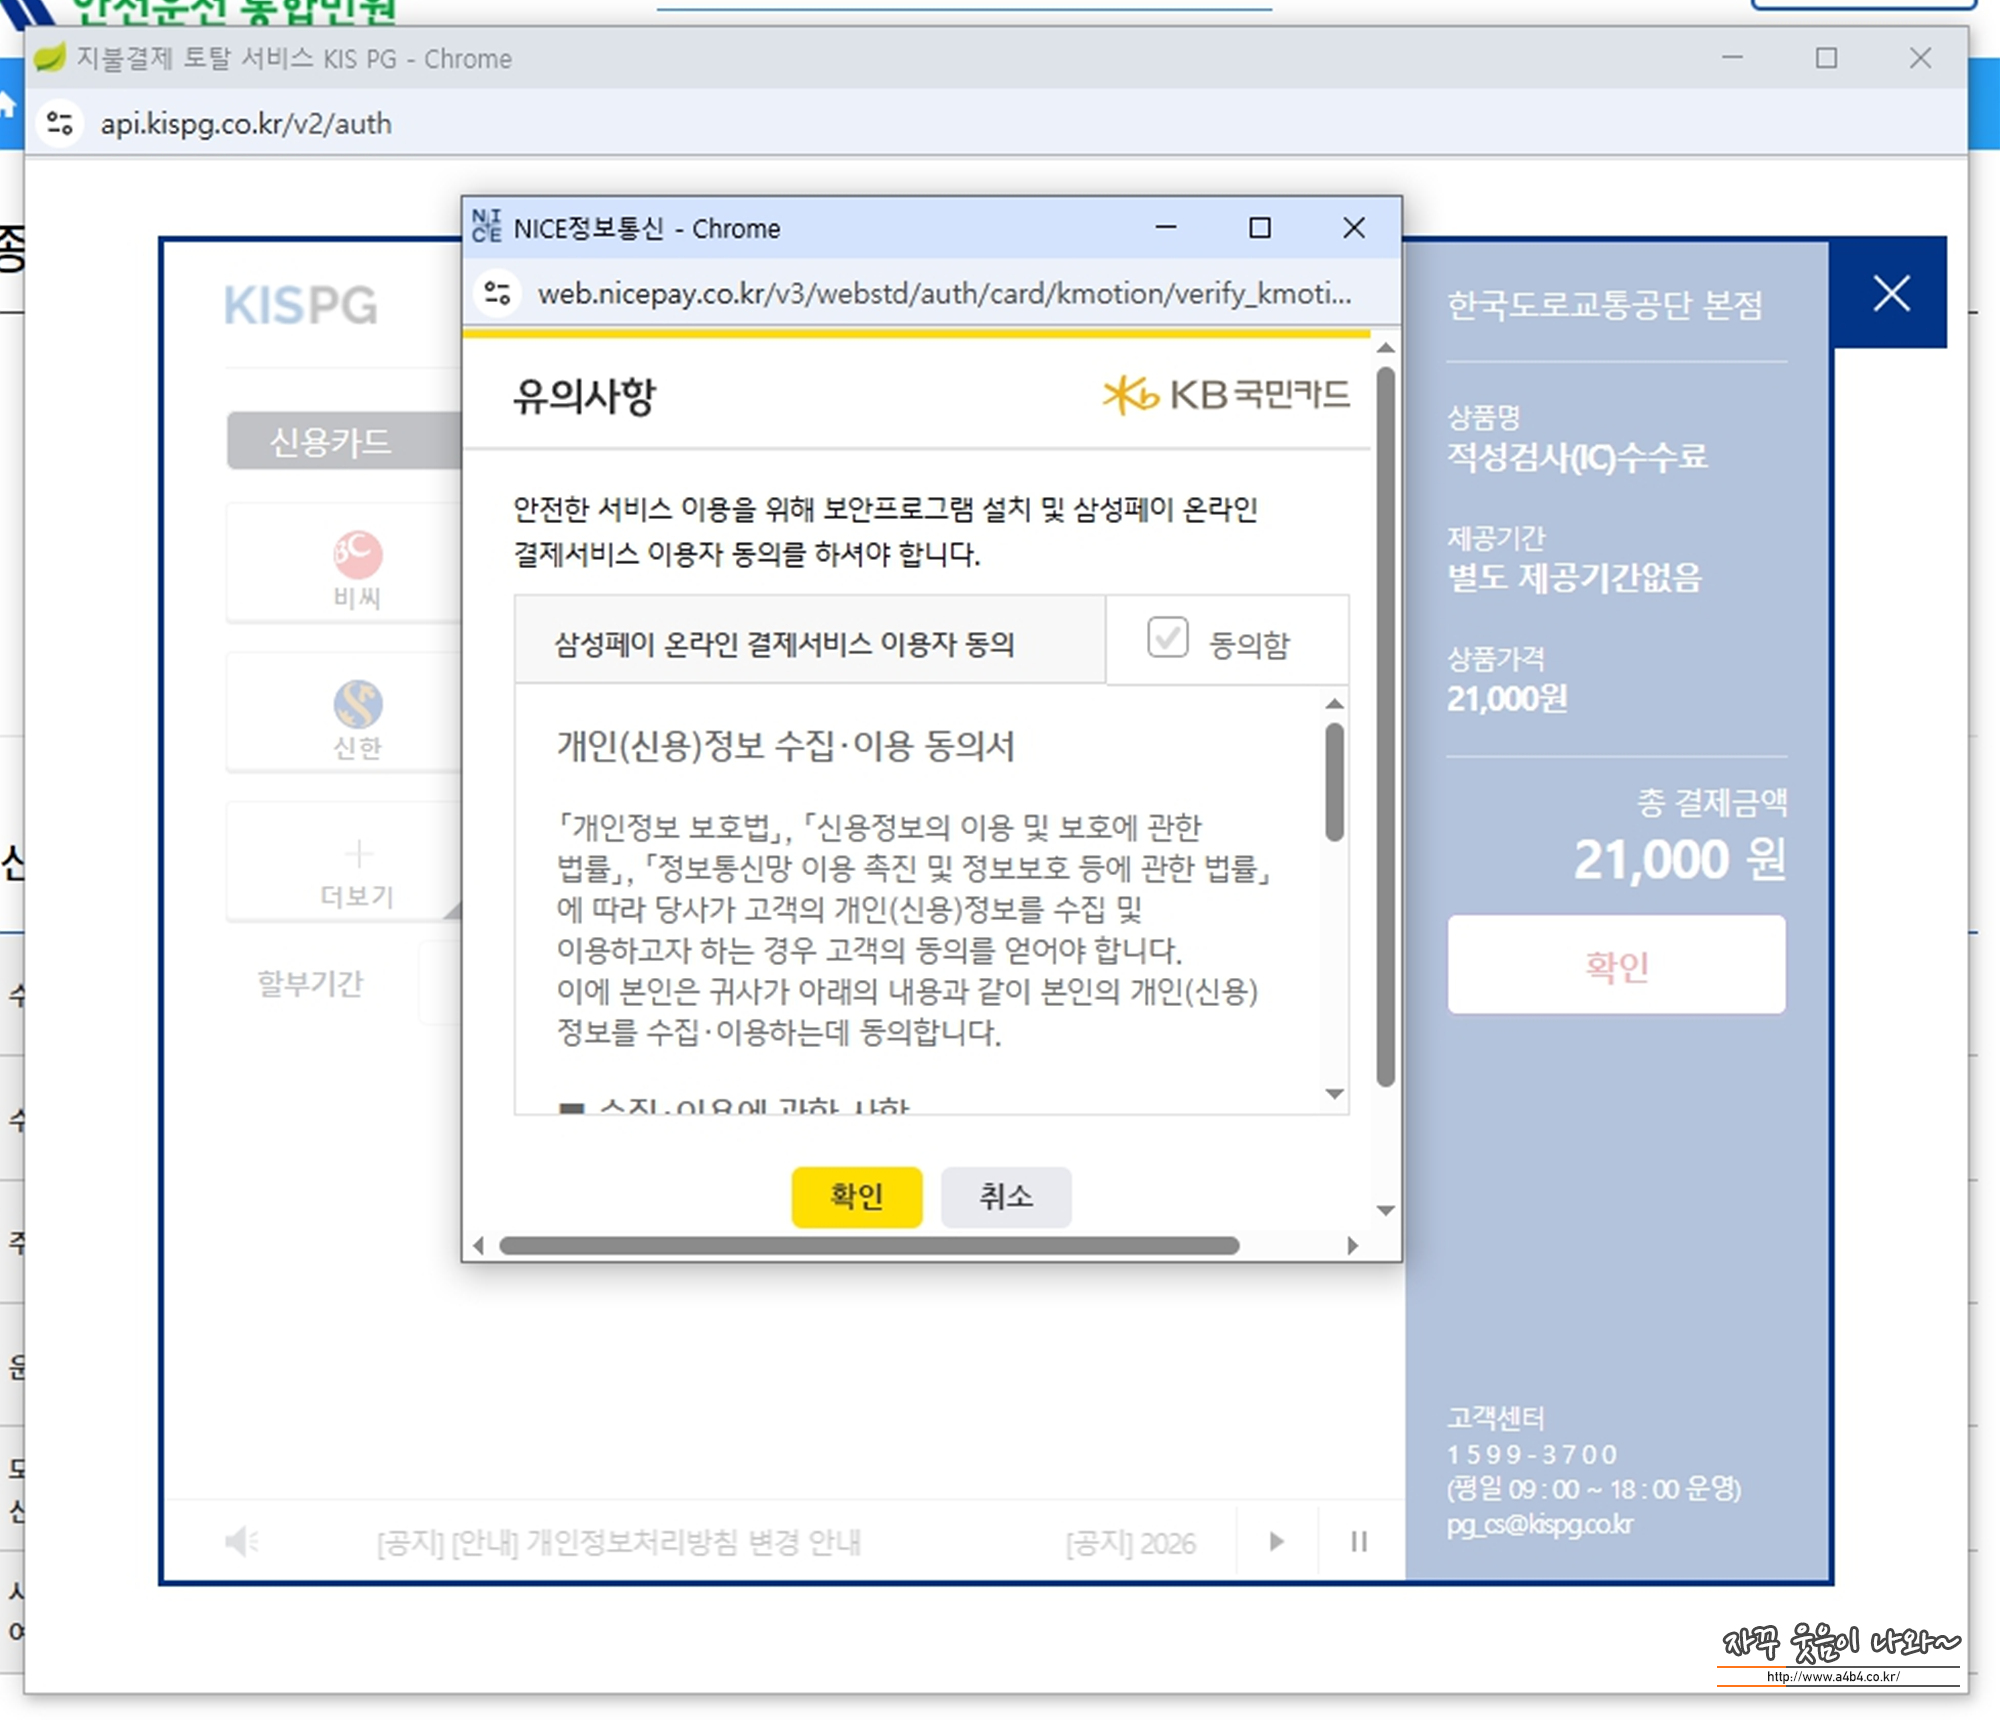Click the NICE popup scroll down arrow

tap(1385, 1210)
